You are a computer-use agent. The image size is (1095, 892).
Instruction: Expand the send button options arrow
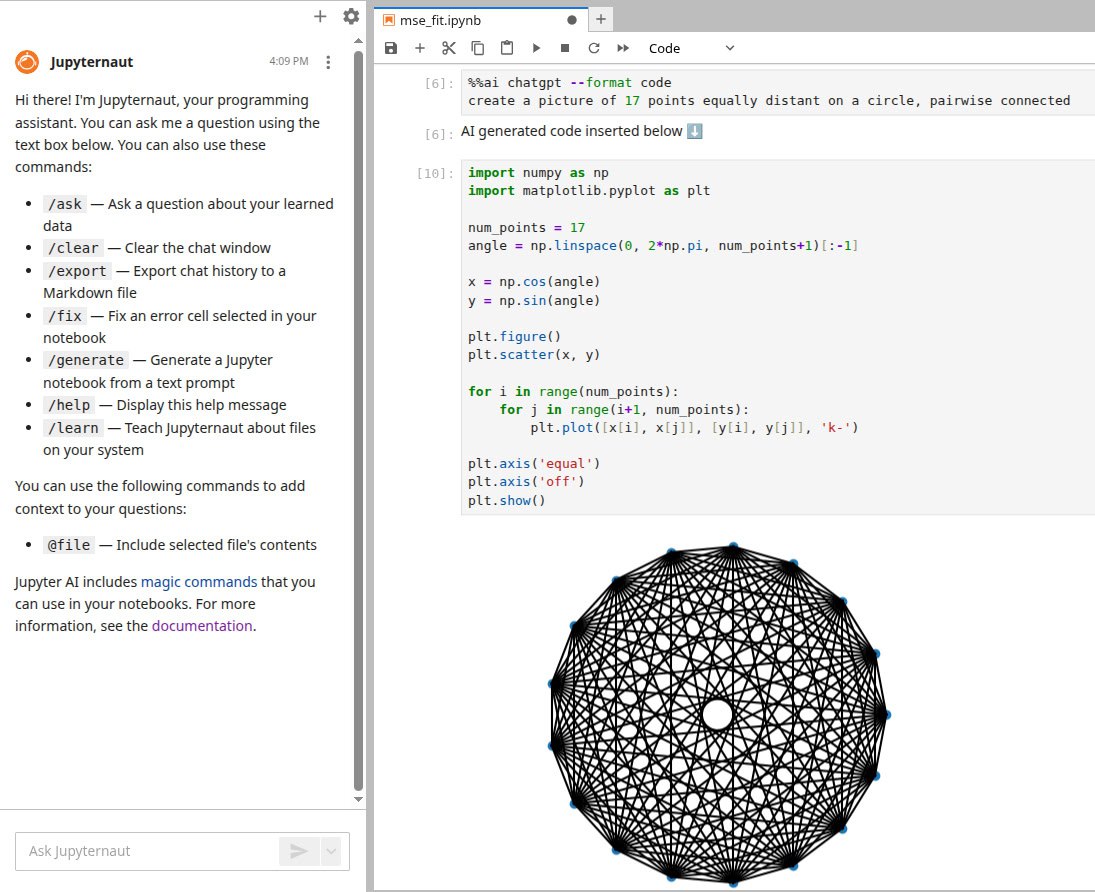click(331, 851)
